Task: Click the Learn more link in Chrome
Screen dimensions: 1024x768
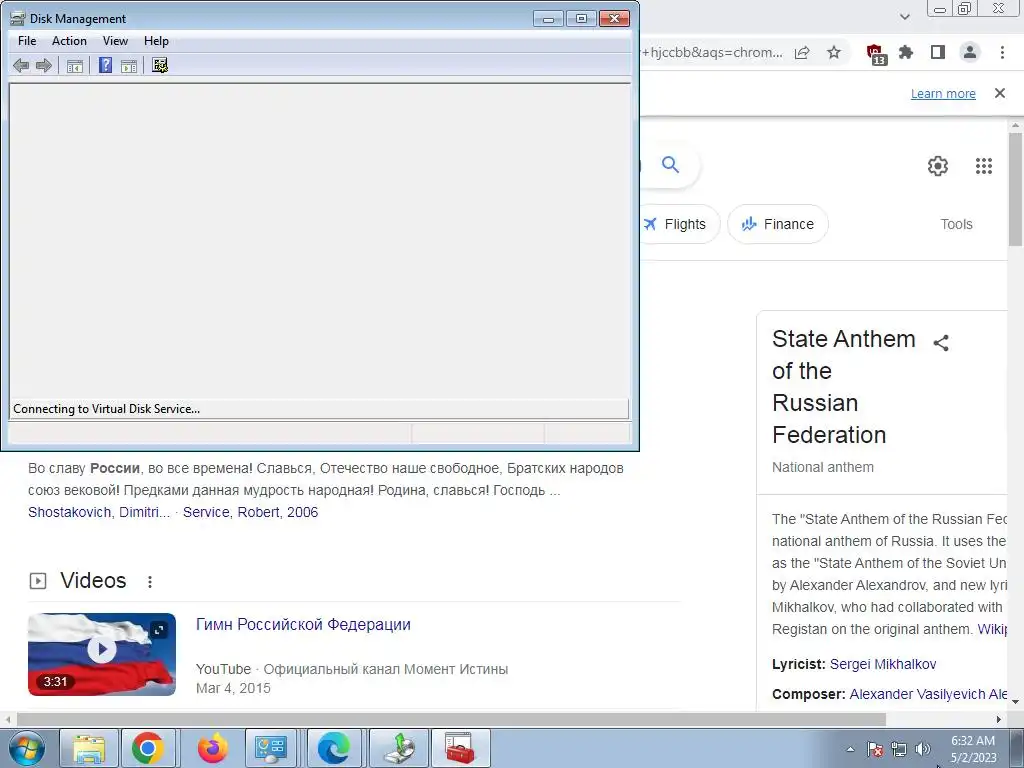Action: tap(943, 93)
